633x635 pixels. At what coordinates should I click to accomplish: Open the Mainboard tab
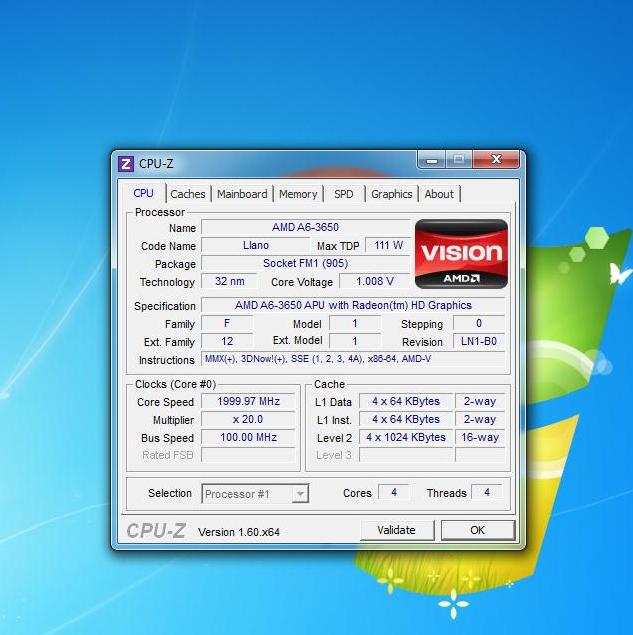click(242, 194)
